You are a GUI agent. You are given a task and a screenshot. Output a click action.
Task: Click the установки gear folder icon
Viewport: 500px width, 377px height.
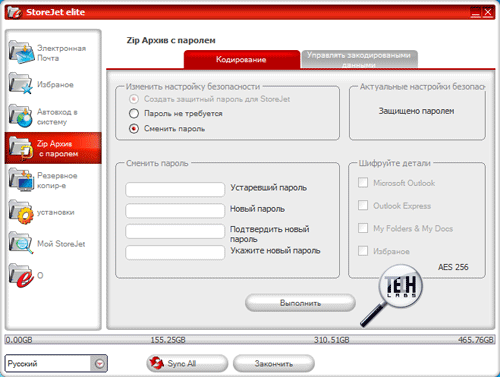coord(21,212)
